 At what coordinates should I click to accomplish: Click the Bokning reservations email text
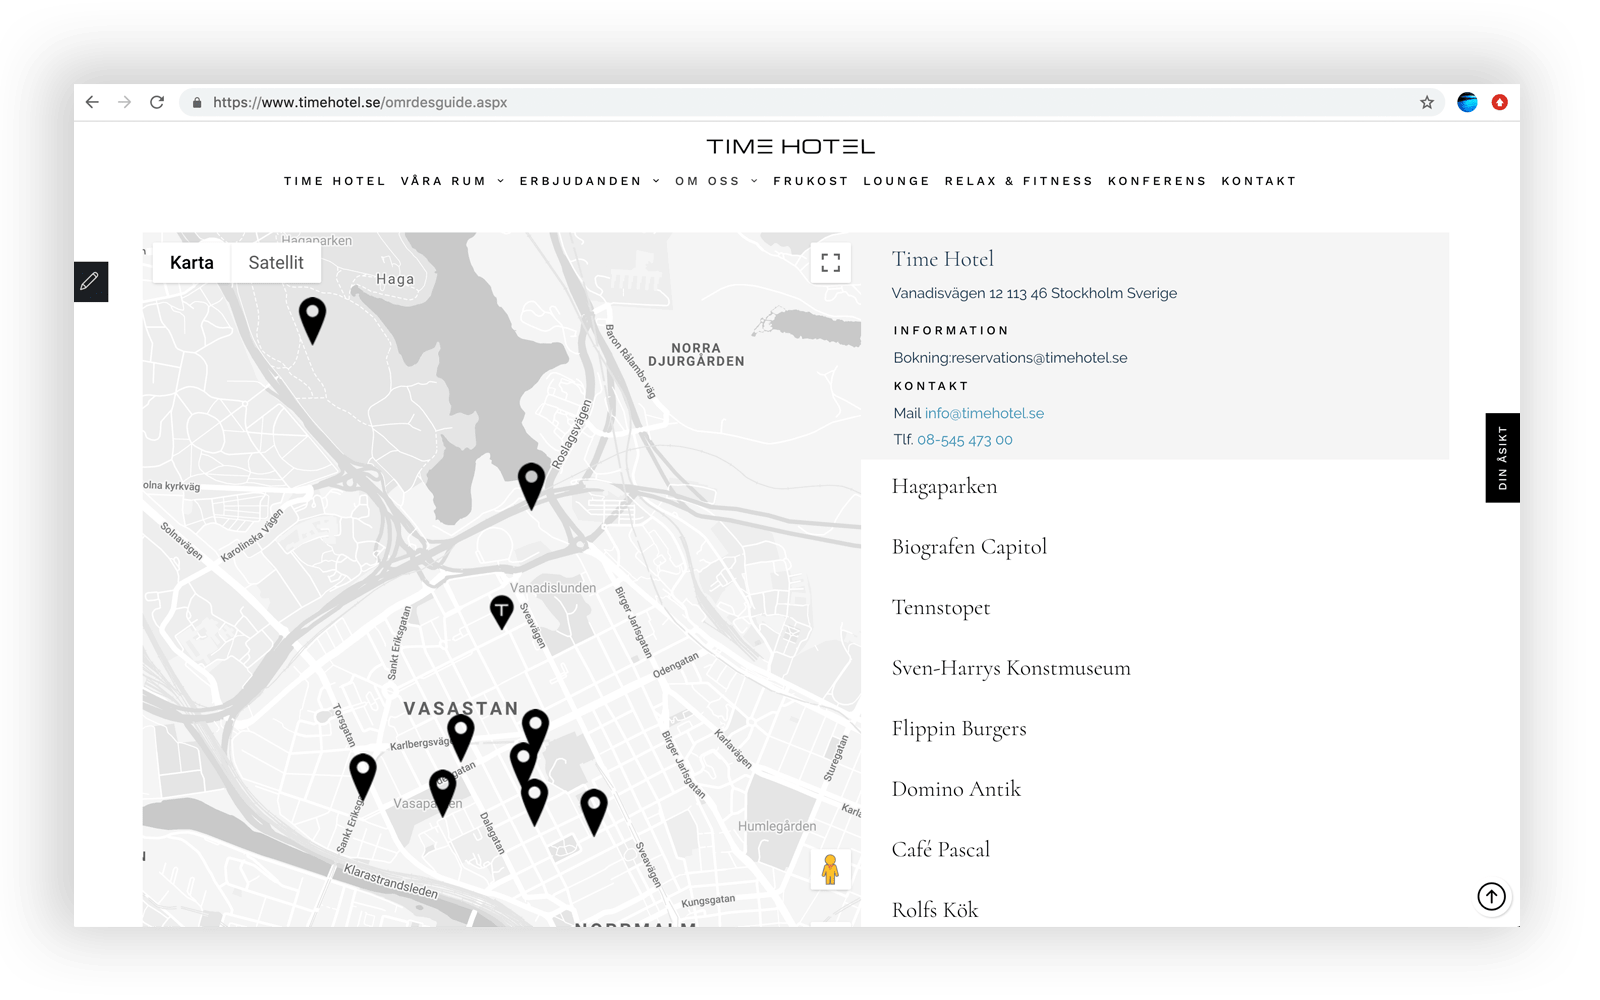point(1010,358)
